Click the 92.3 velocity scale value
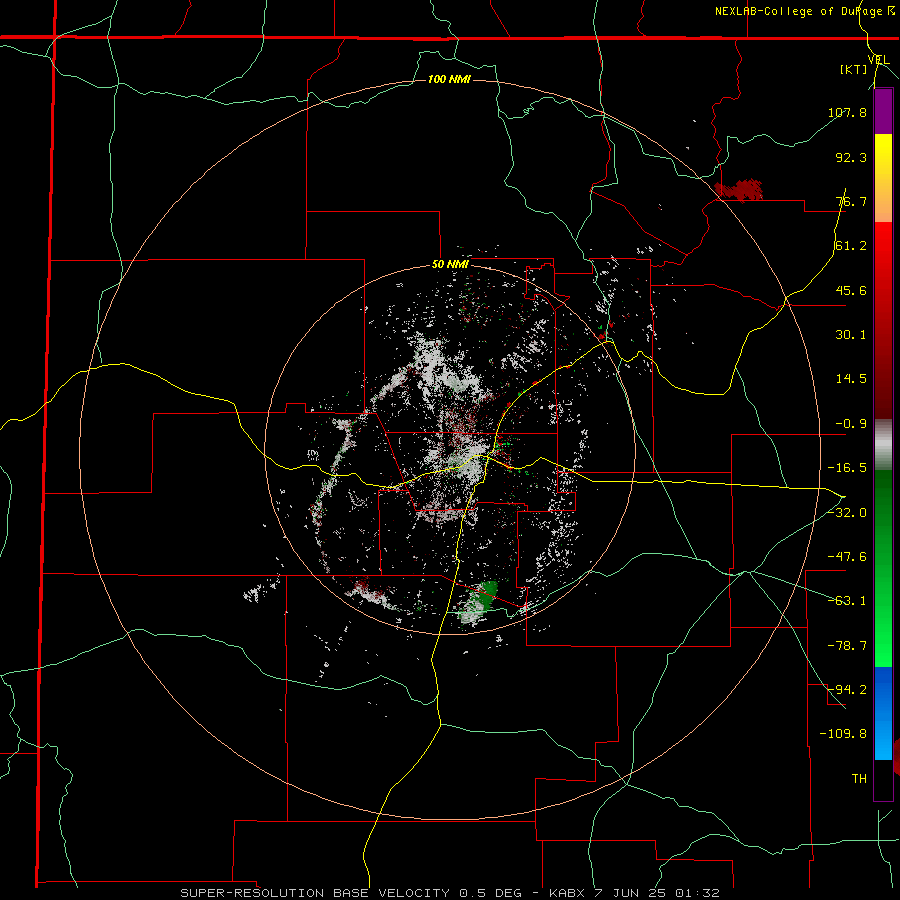Screen dimensions: 900x900 click(x=851, y=157)
